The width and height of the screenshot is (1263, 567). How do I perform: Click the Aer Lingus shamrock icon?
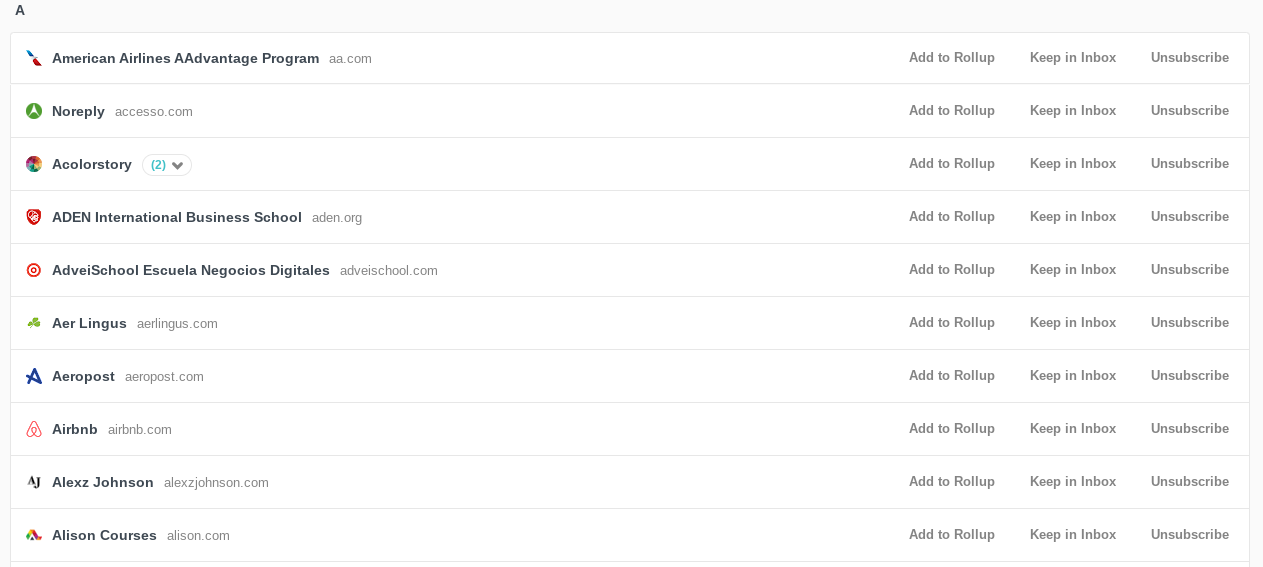click(34, 323)
